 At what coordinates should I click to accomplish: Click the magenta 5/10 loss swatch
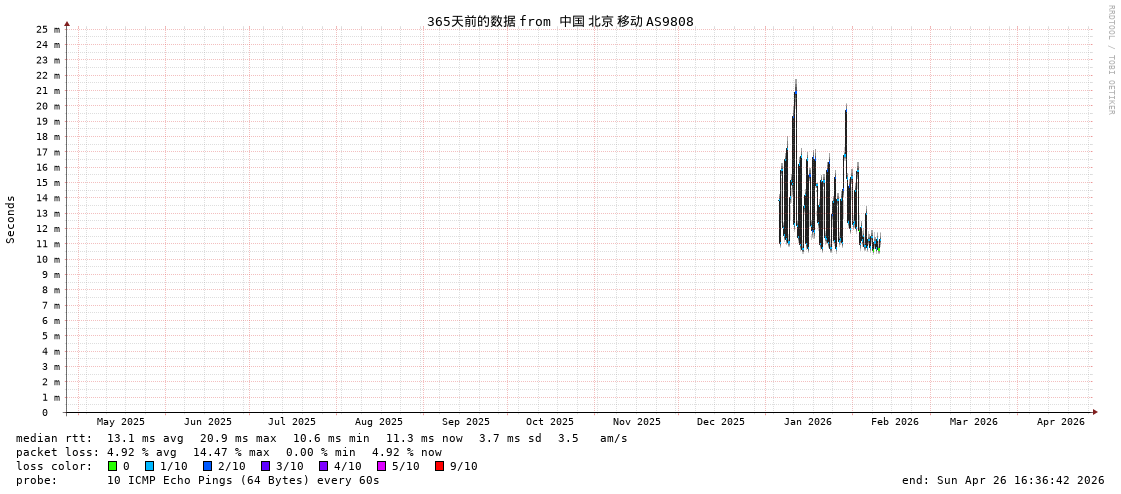point(381,466)
